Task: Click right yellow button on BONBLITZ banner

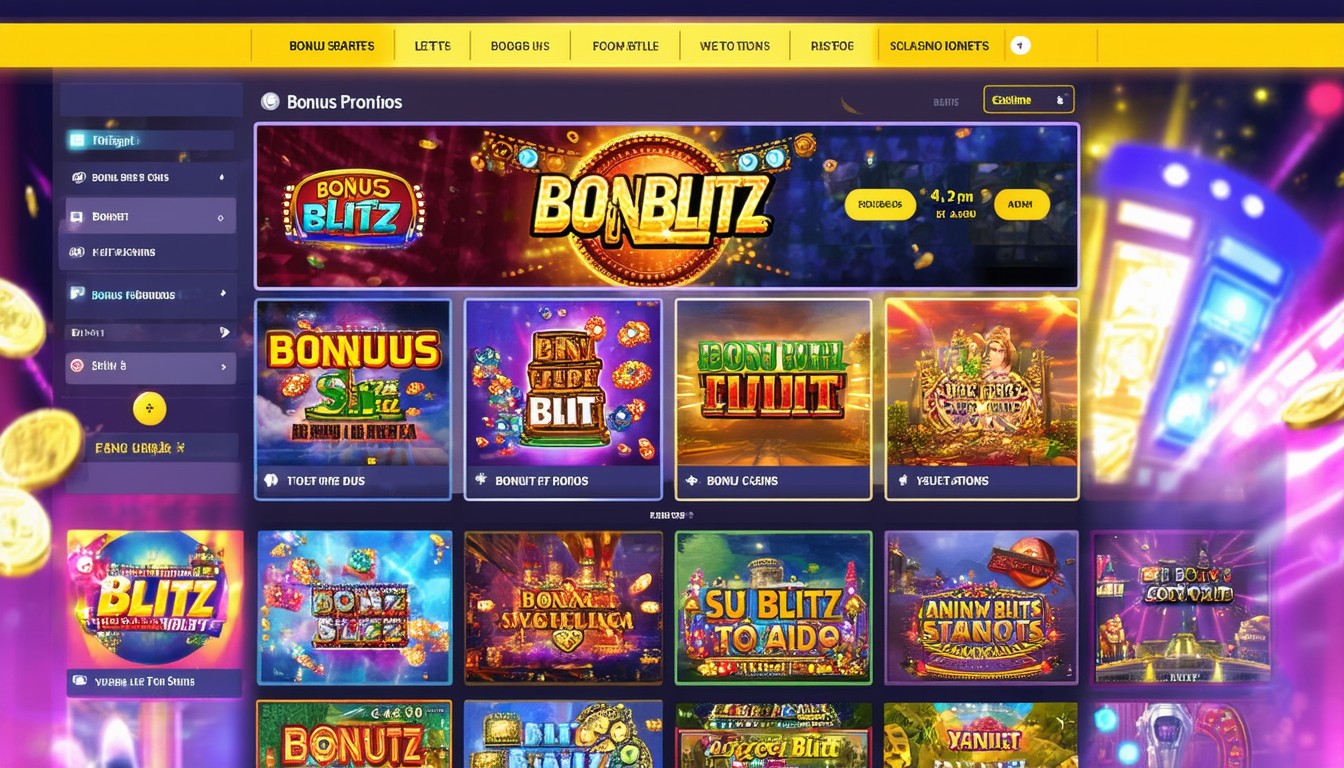Action: 1021,204
